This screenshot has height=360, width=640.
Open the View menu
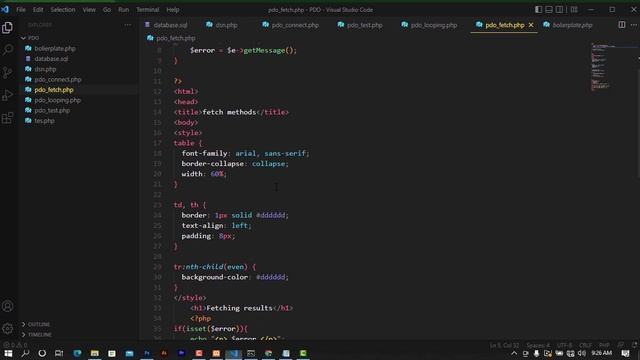[89, 9]
